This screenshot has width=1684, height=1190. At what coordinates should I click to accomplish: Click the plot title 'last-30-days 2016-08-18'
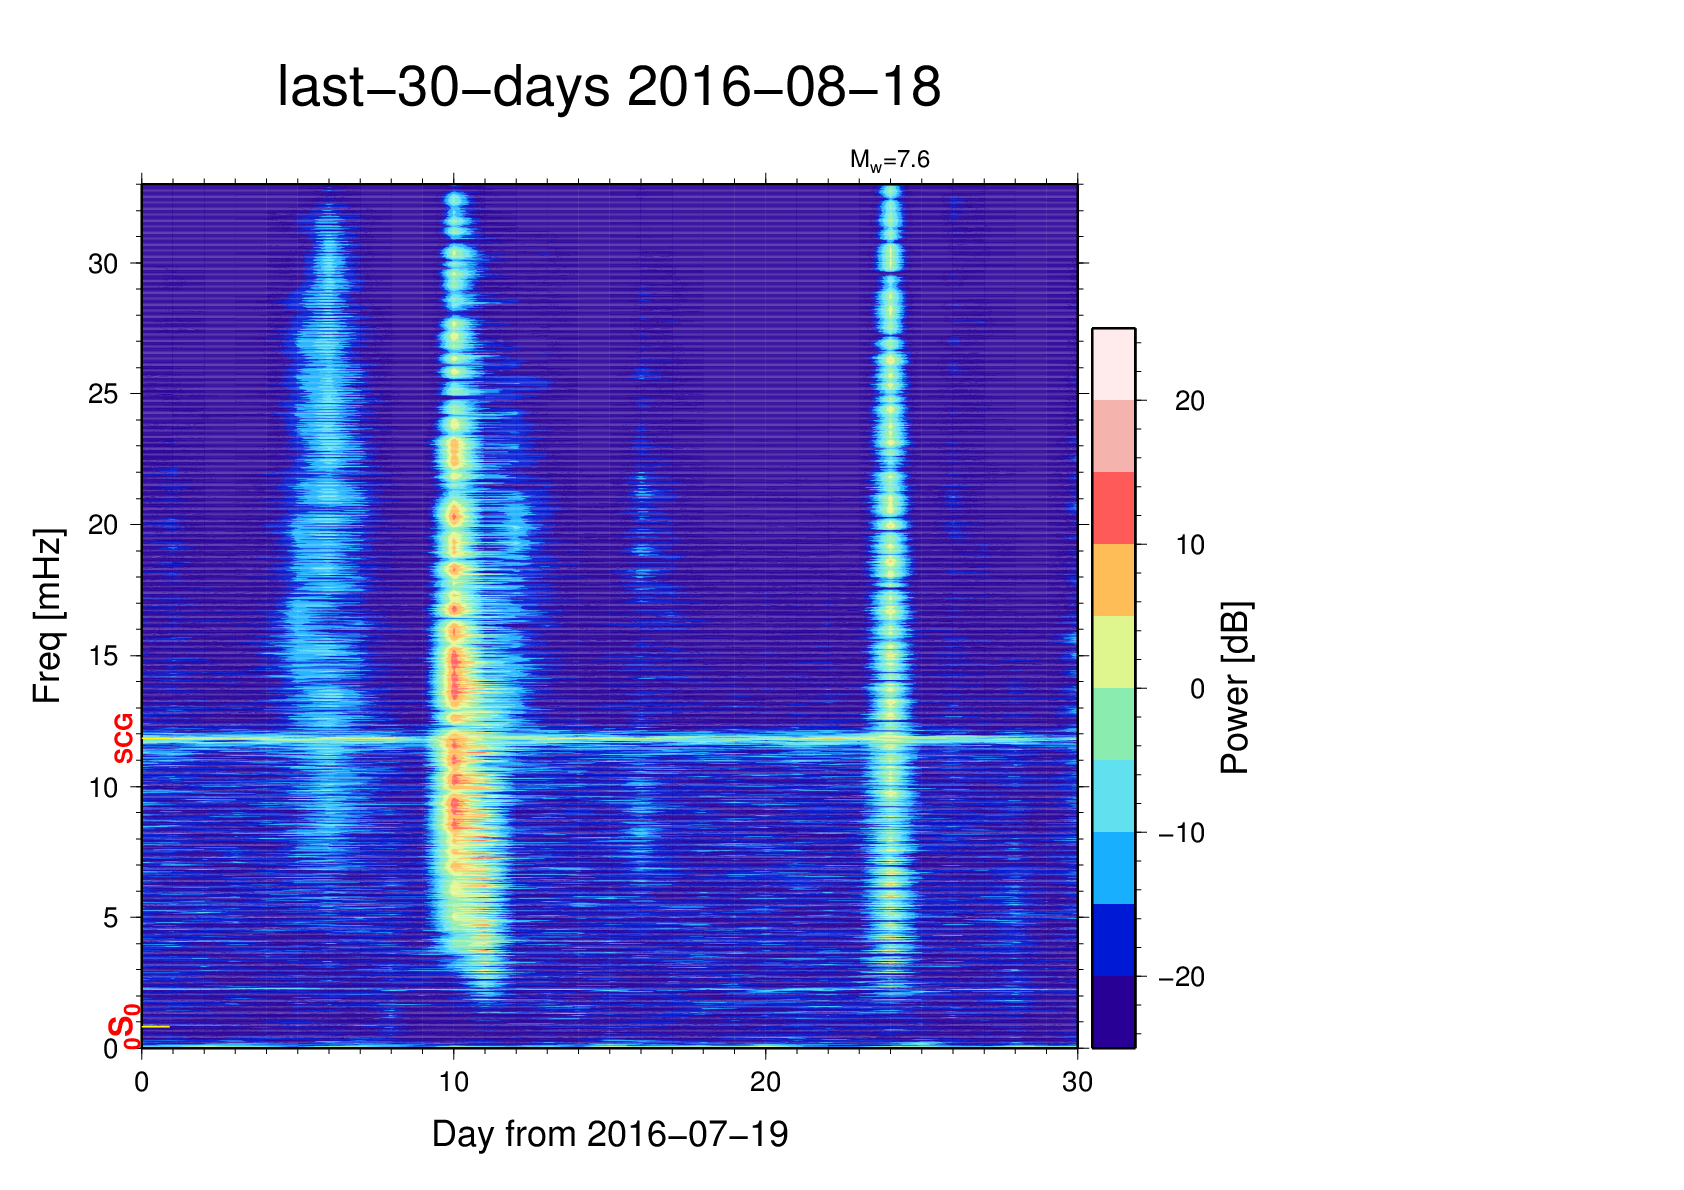coord(608,88)
